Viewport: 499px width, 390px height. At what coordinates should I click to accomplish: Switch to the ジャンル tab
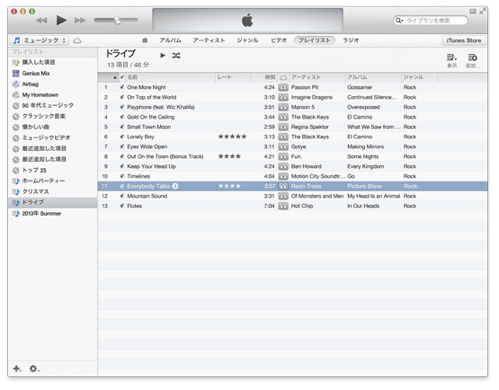pos(247,40)
